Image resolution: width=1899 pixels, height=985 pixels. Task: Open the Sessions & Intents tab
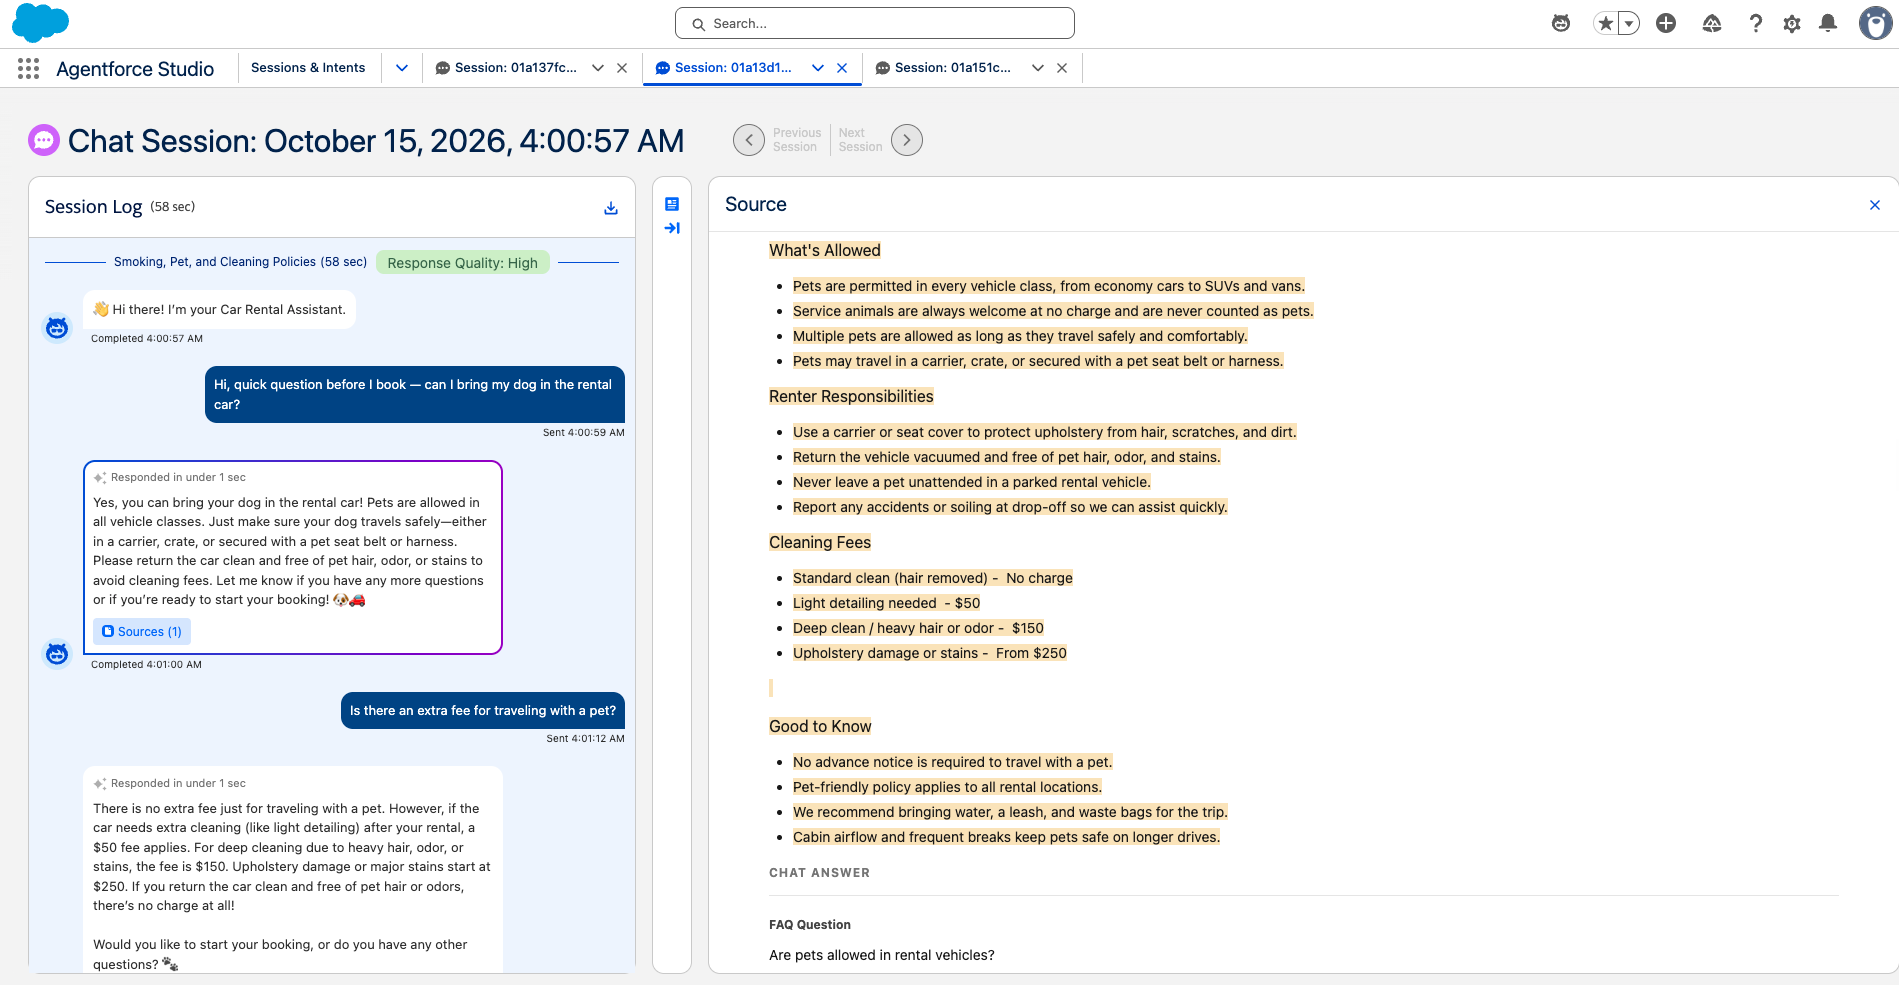pos(308,68)
